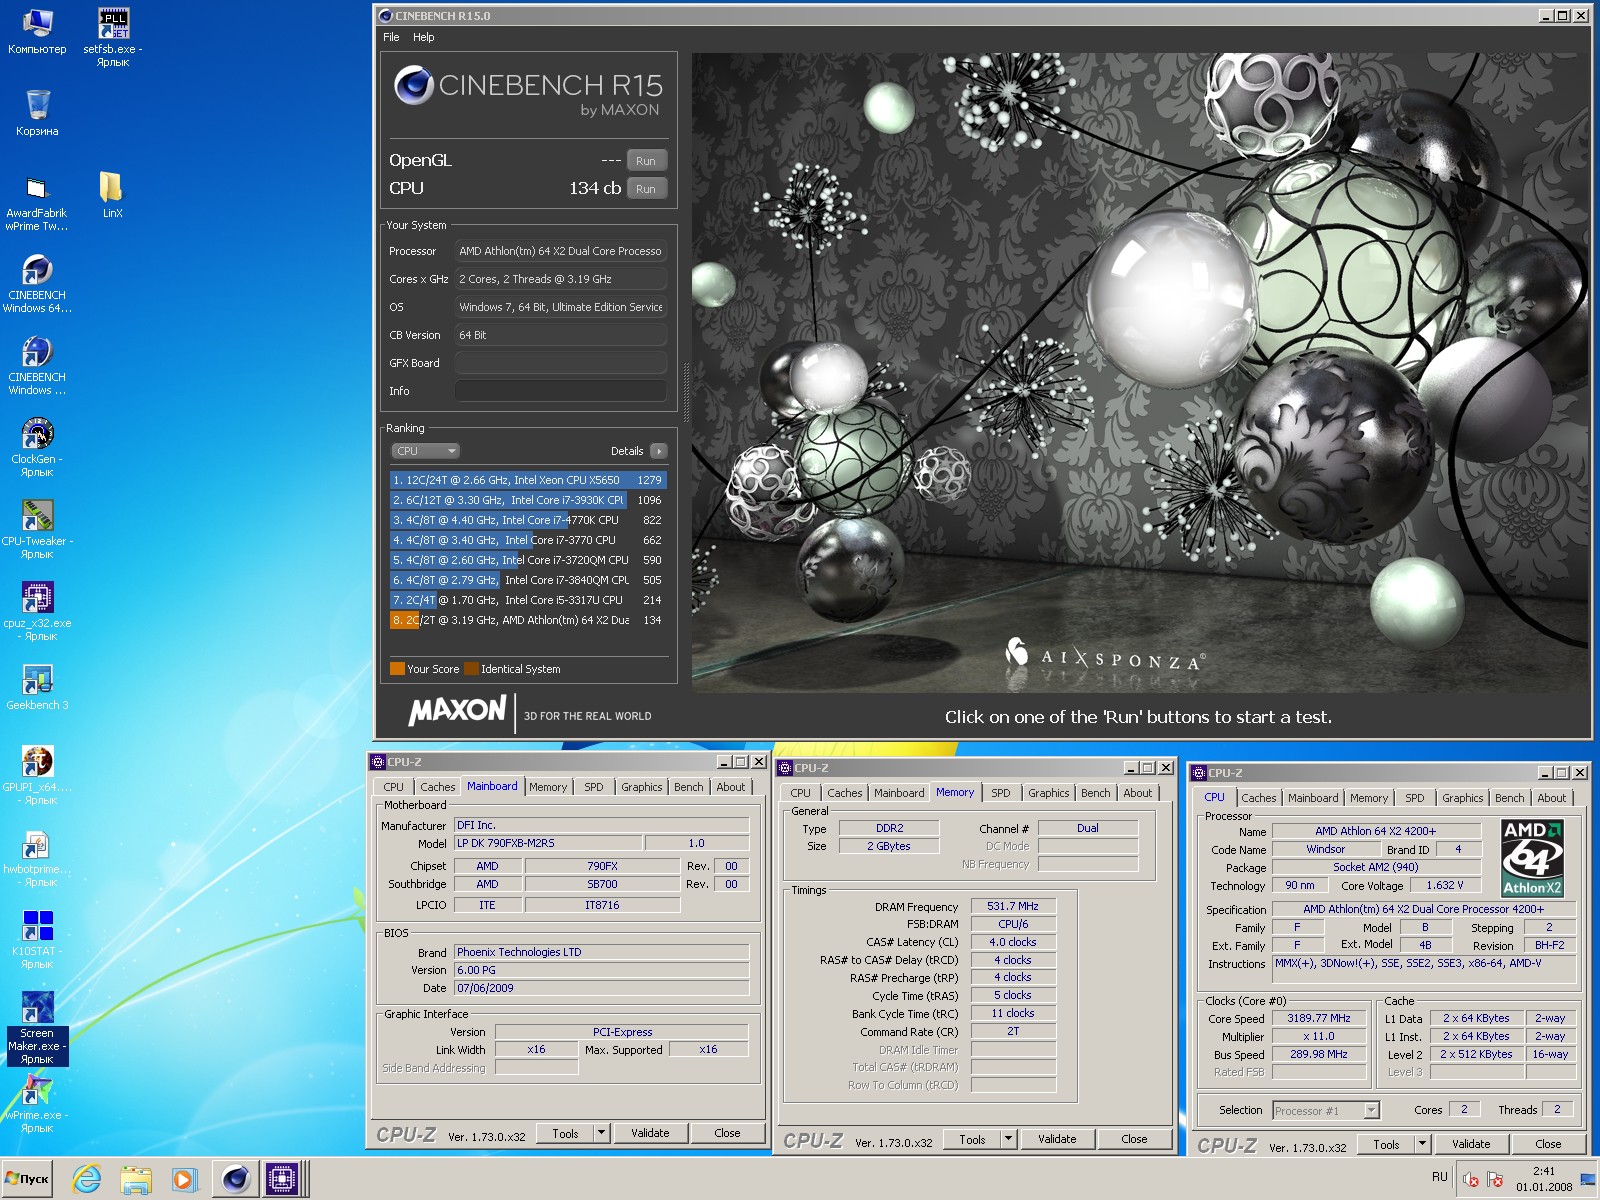Click Validate in Mainboard CPU-Z window
1600x1200 pixels.
pyautogui.click(x=650, y=1133)
